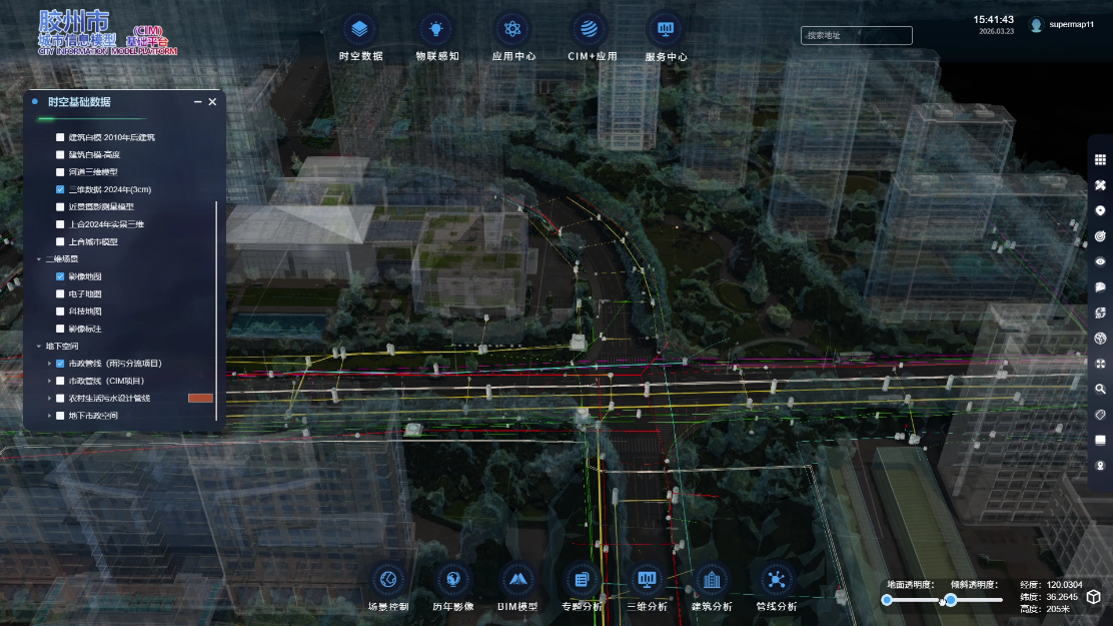Enable the 电子地图 layer checkbox
1113x626 pixels.
60,294
